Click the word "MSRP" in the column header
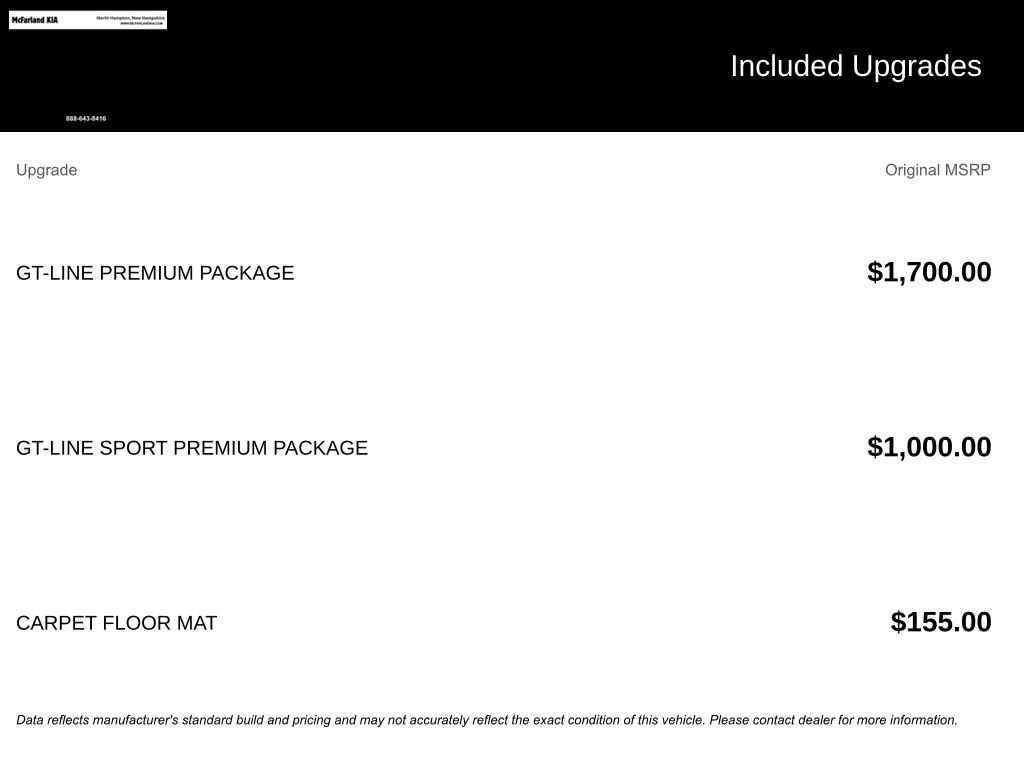 point(966,170)
